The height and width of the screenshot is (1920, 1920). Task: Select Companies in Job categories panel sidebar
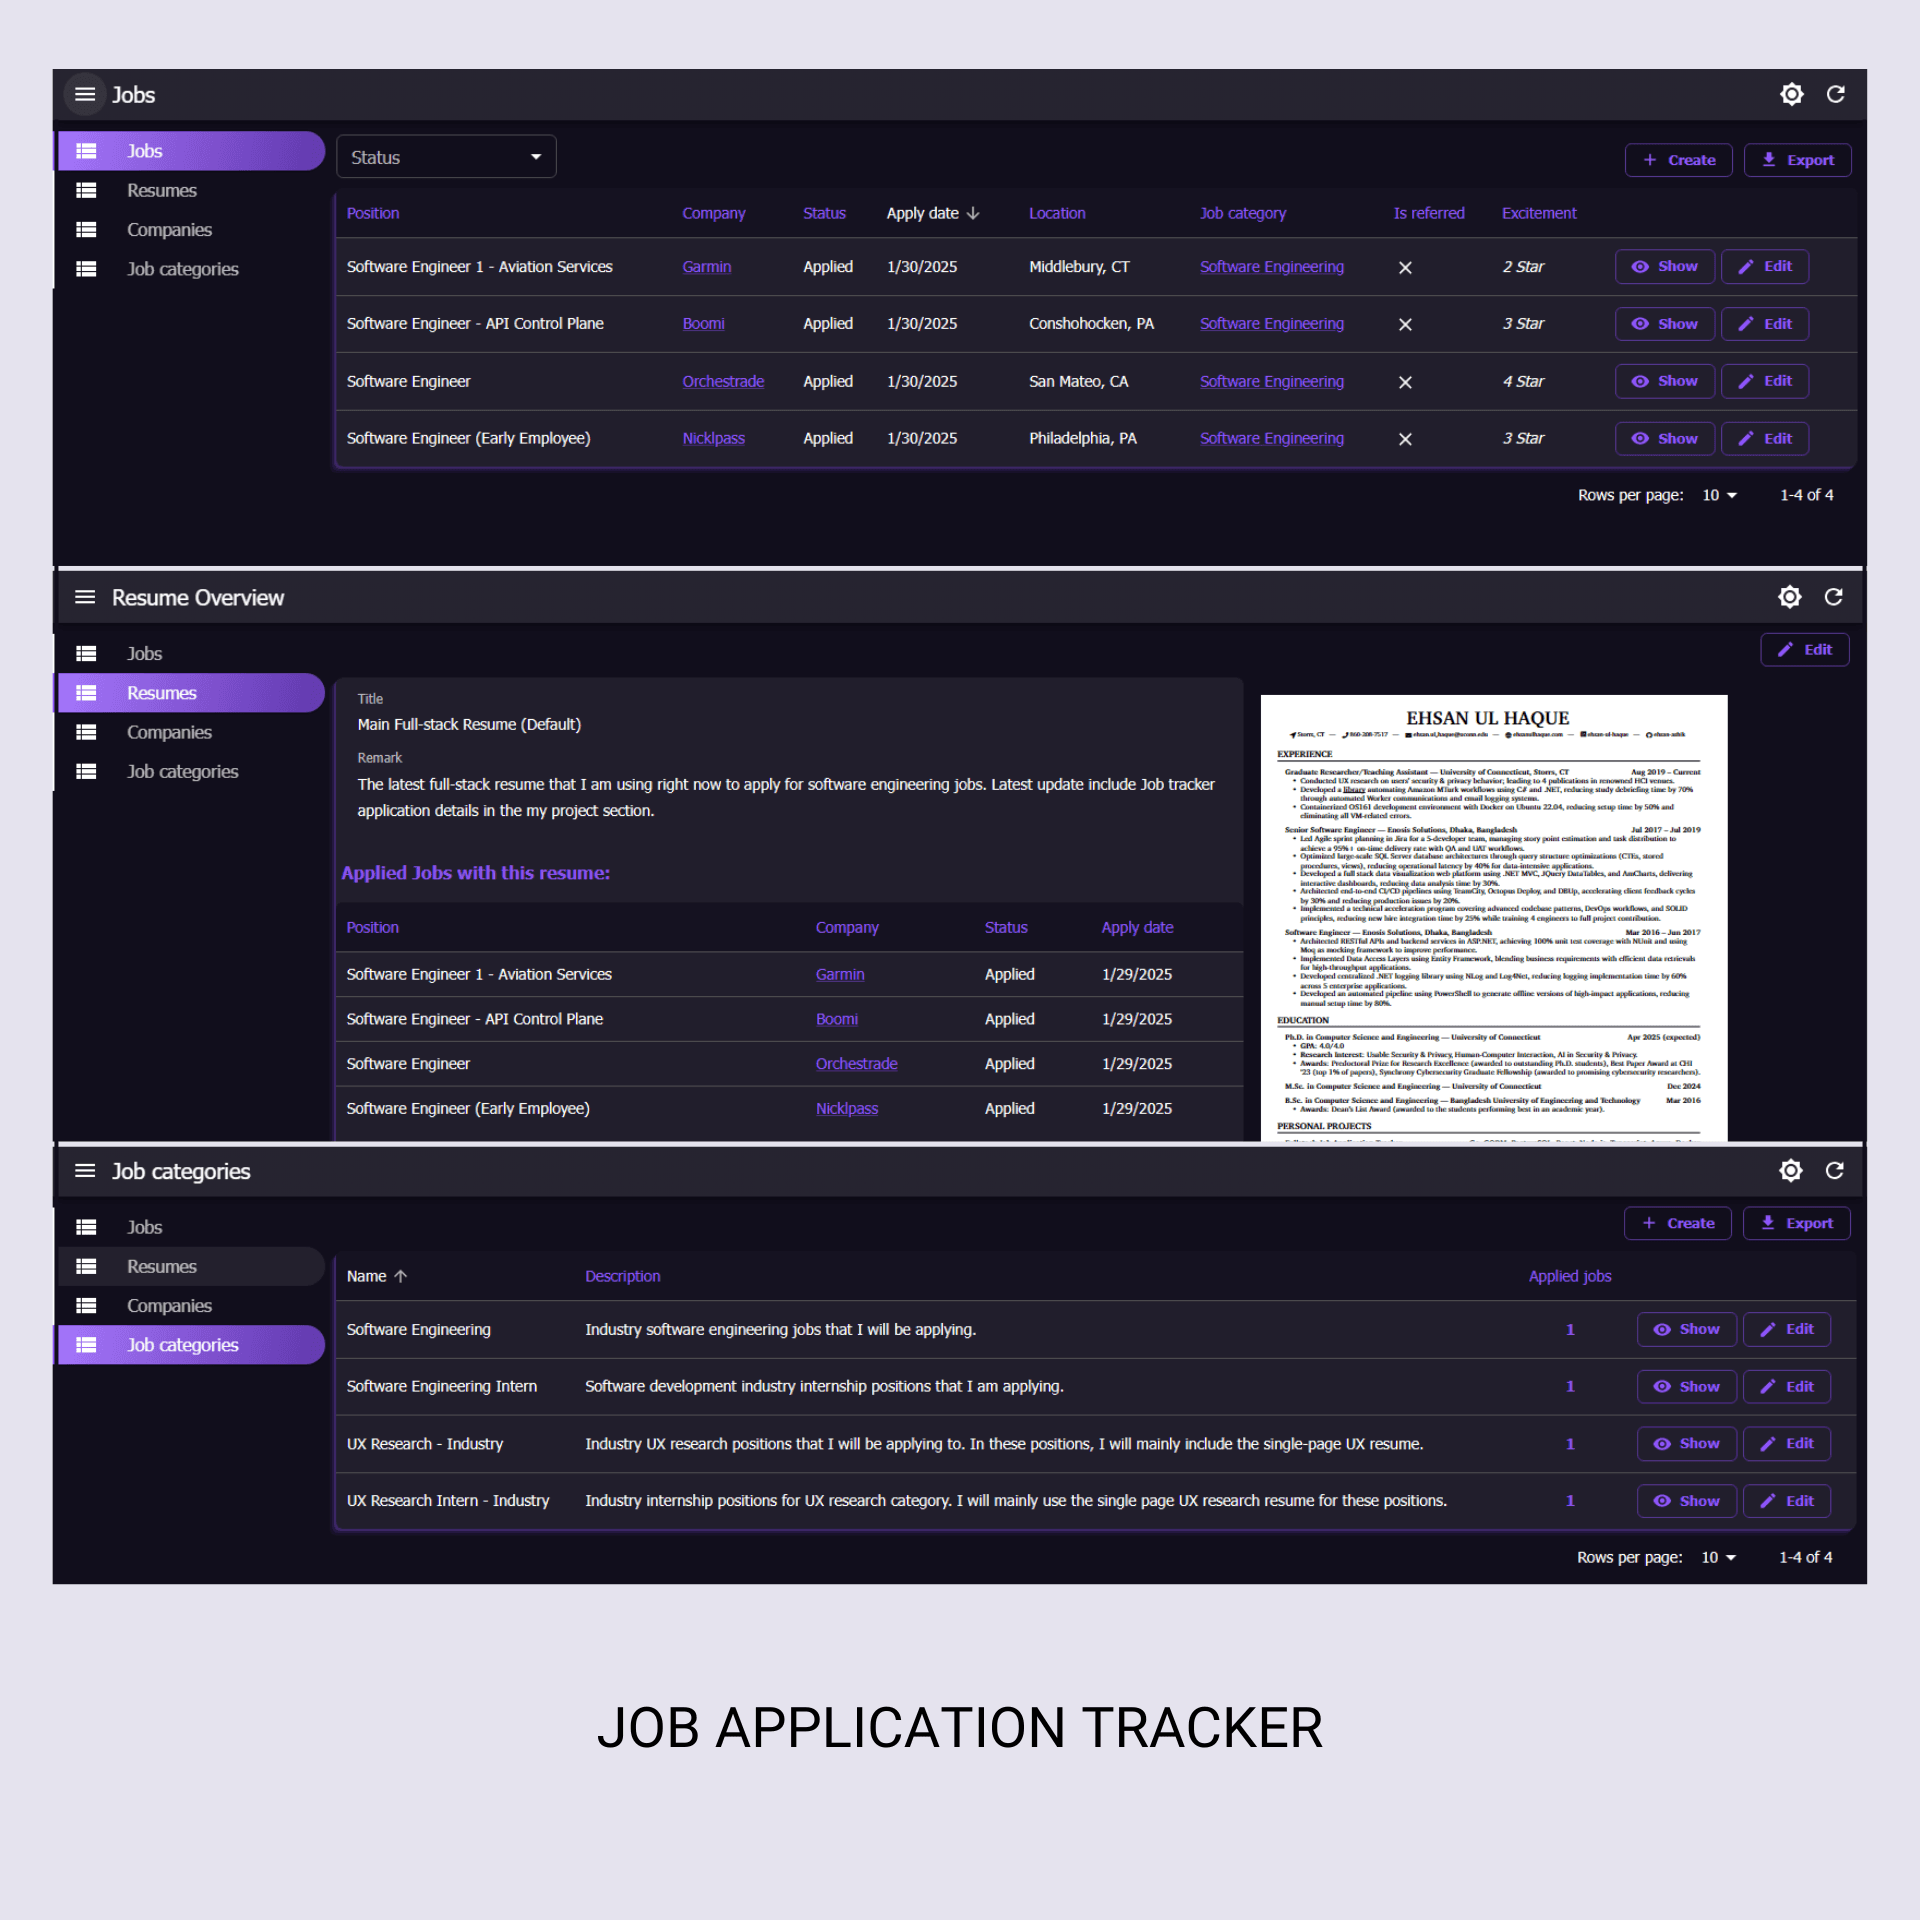coord(190,1306)
